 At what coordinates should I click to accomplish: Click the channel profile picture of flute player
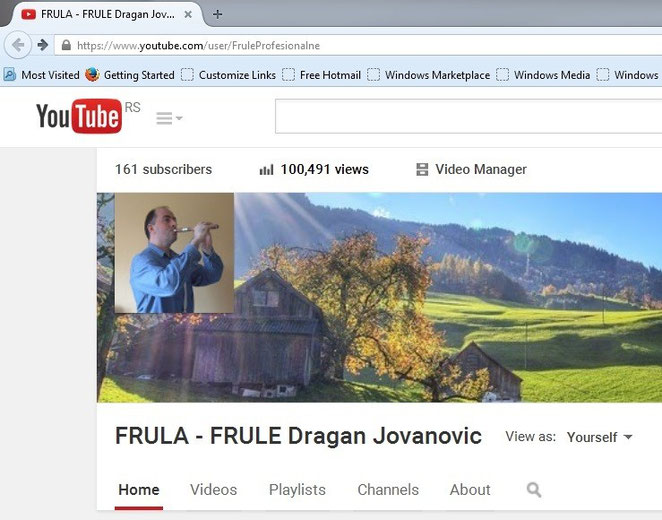click(174, 253)
